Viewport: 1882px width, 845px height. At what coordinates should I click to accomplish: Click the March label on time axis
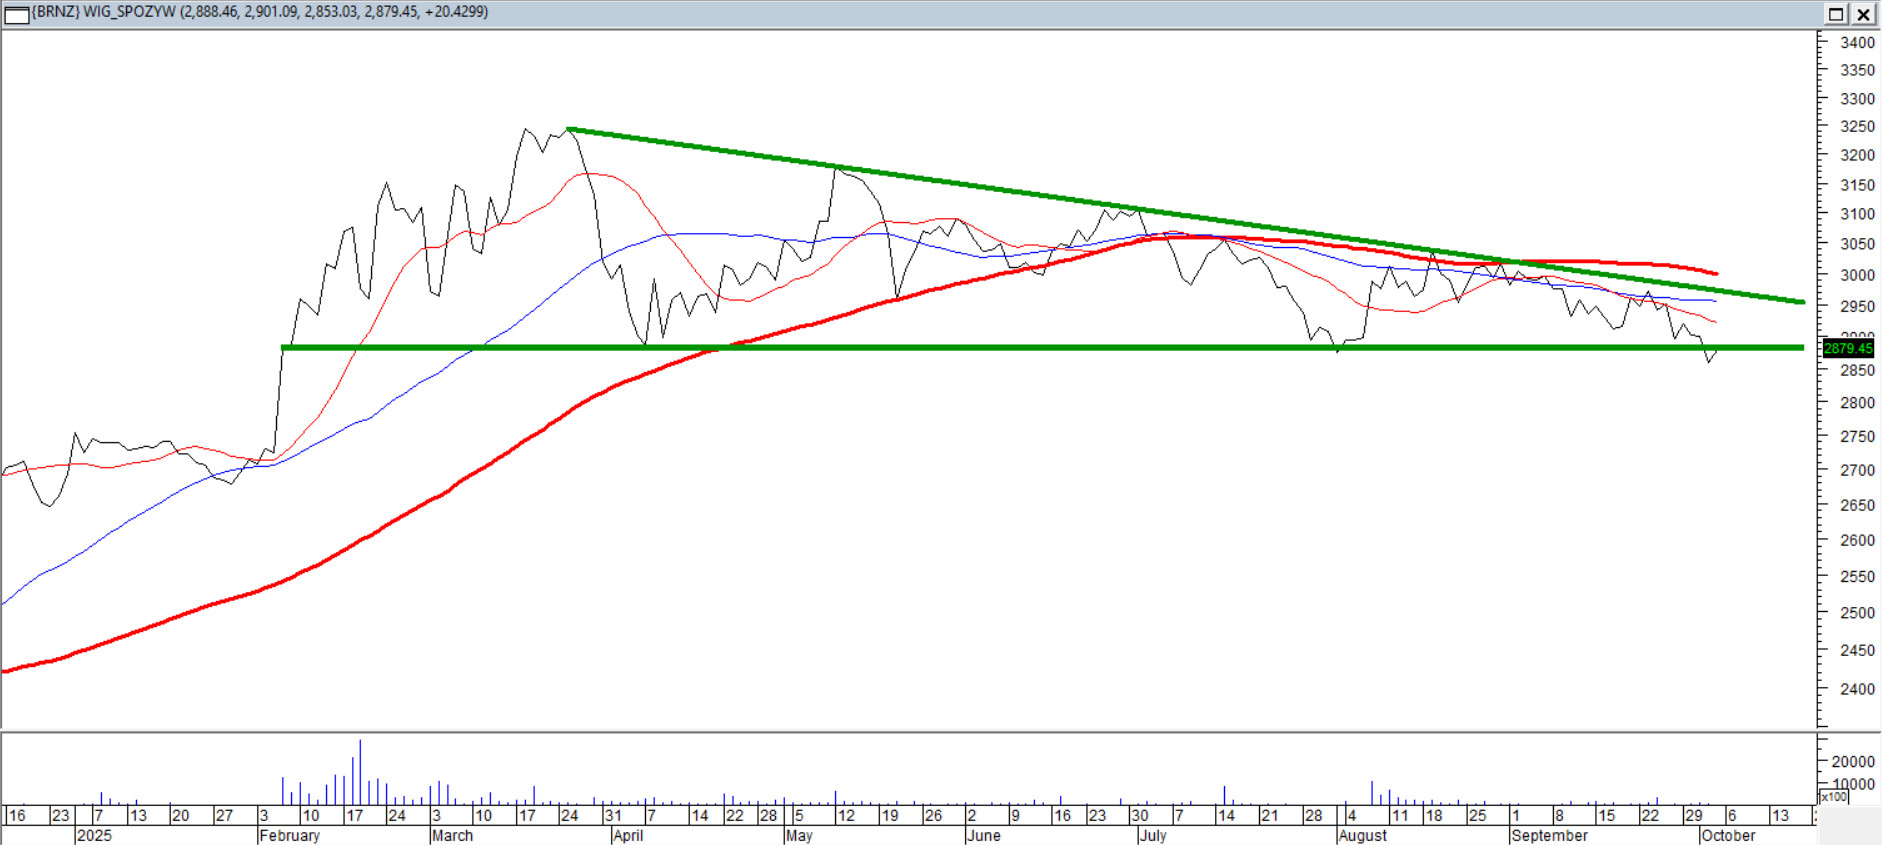(x=452, y=835)
